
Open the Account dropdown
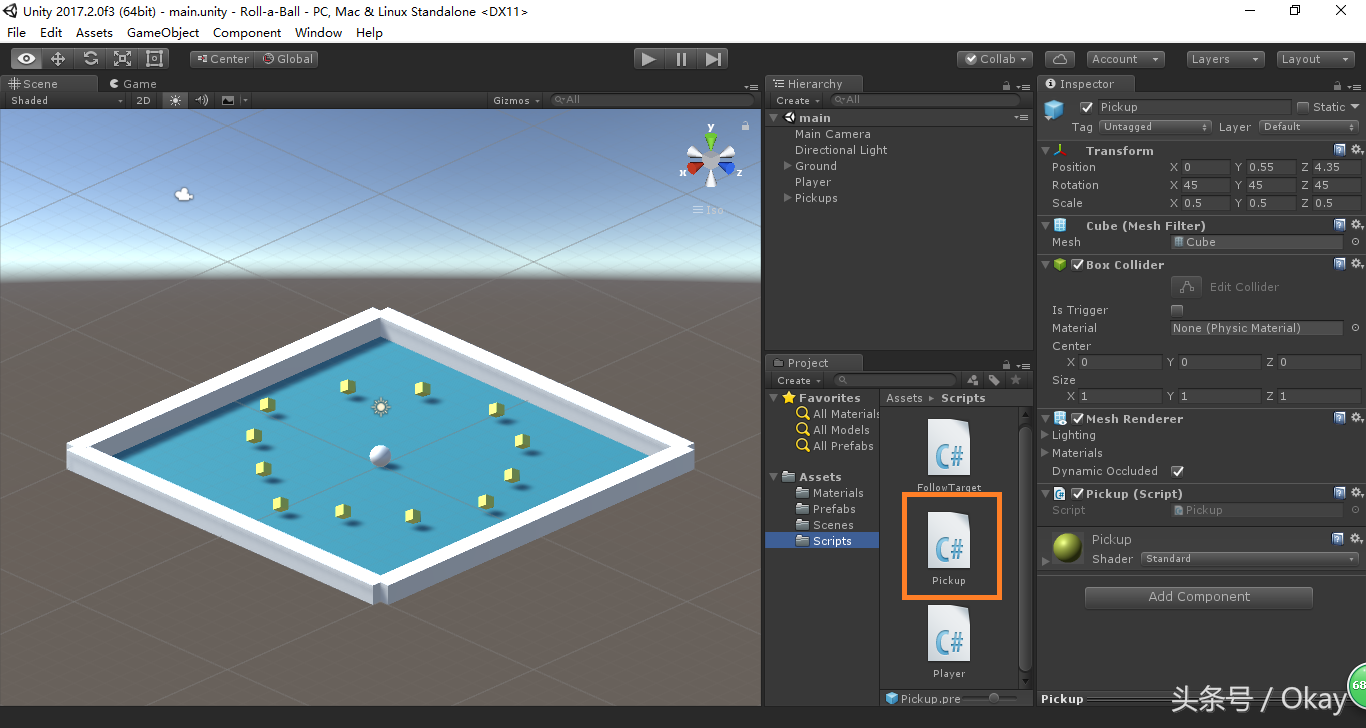point(1125,59)
